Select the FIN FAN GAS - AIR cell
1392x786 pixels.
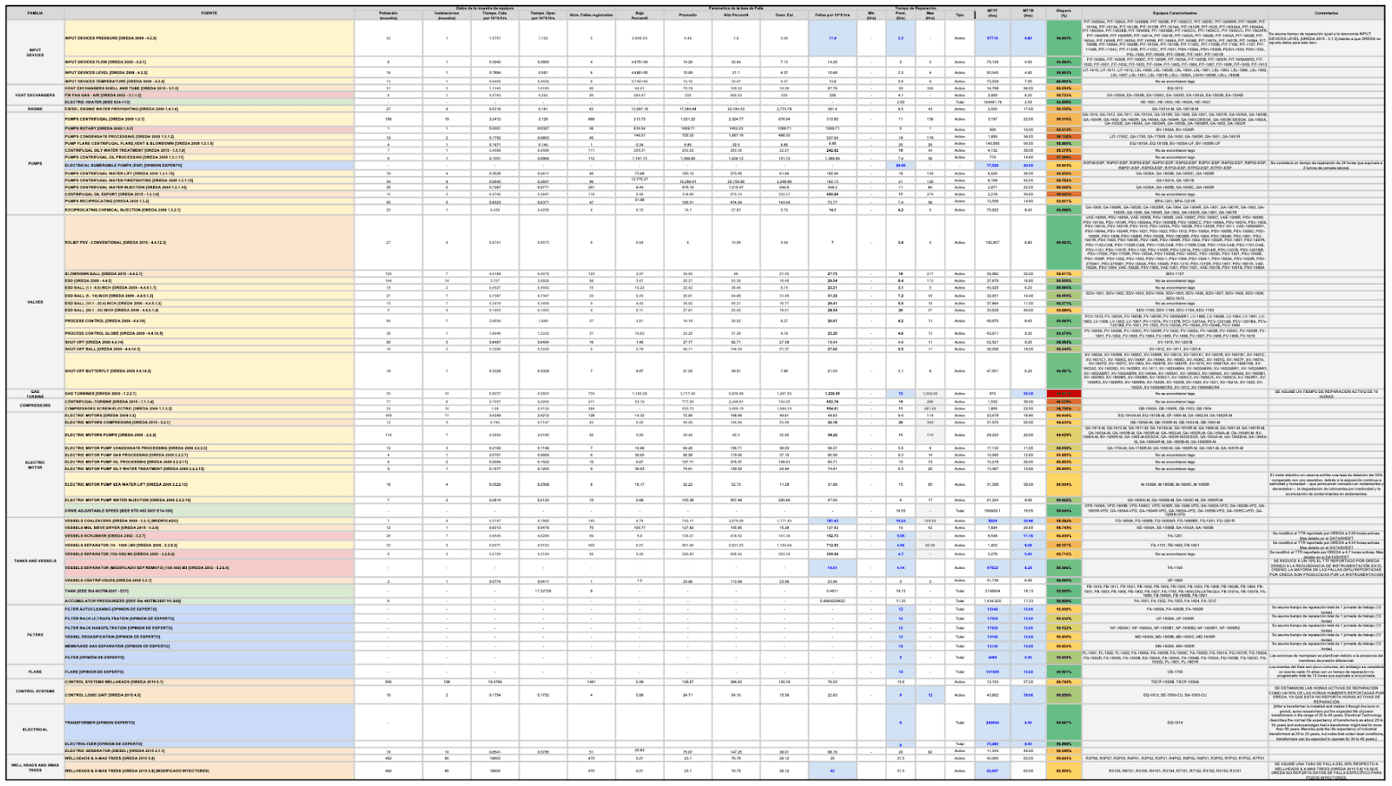tap(209, 95)
